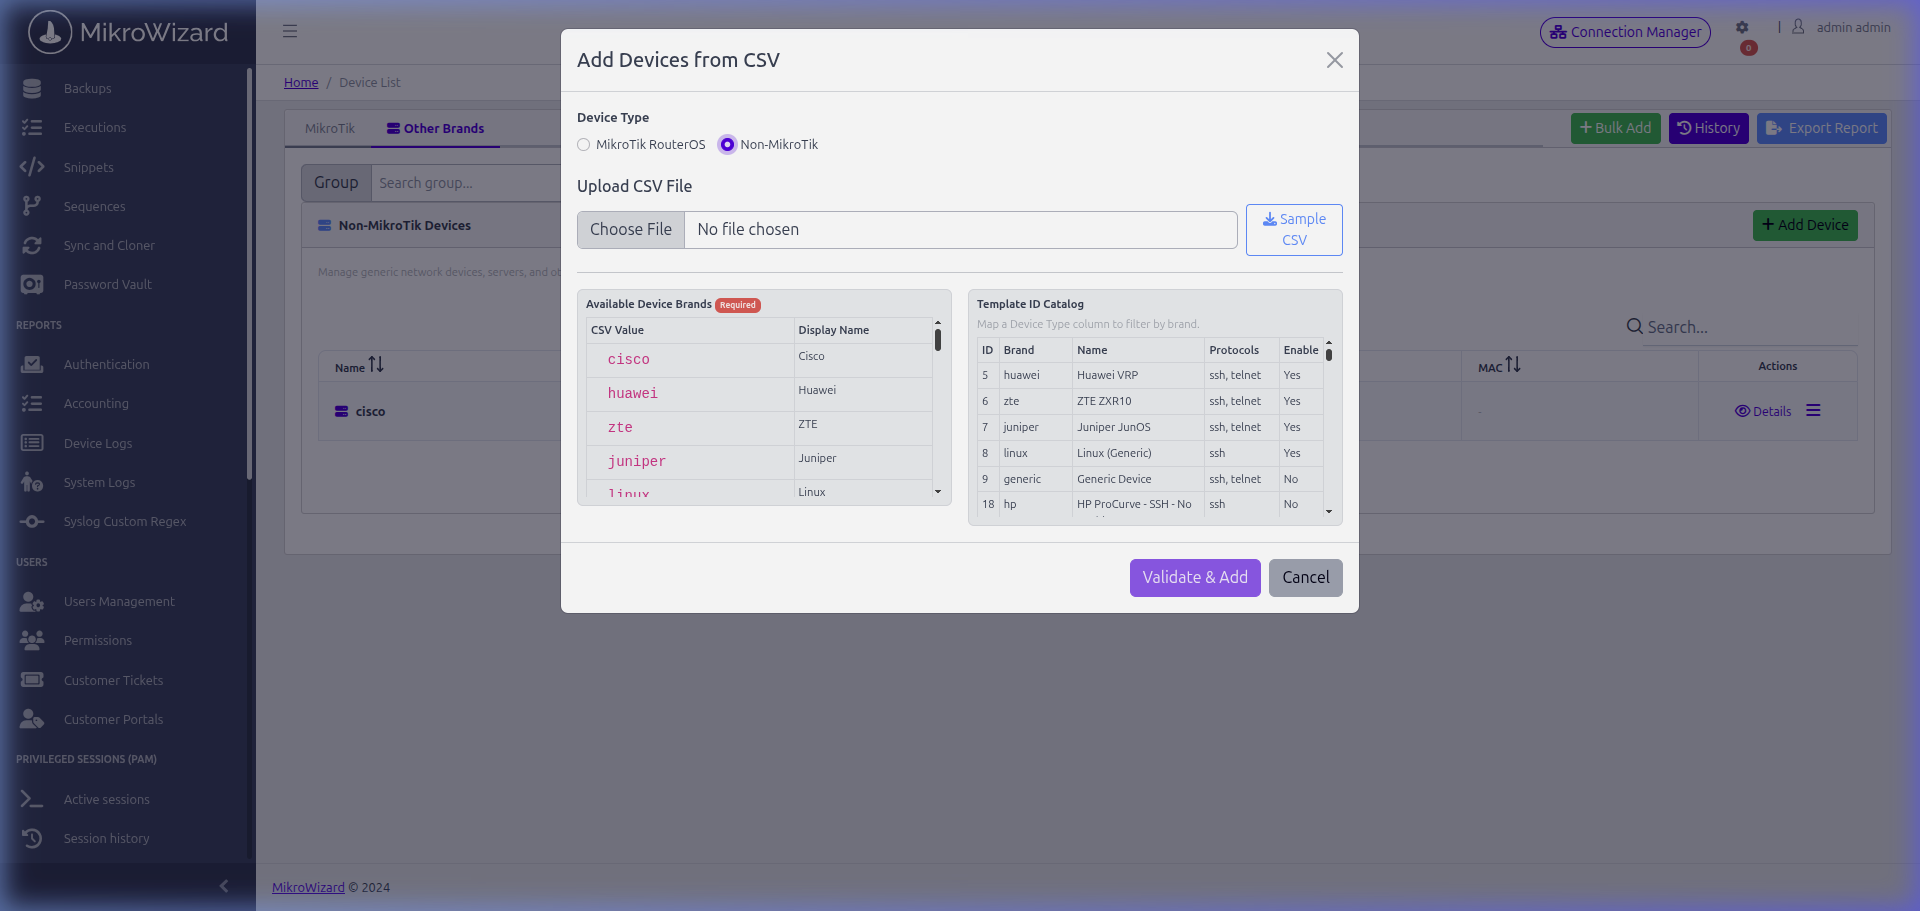
Task: Click the huawei CSV value
Action: pos(633,394)
